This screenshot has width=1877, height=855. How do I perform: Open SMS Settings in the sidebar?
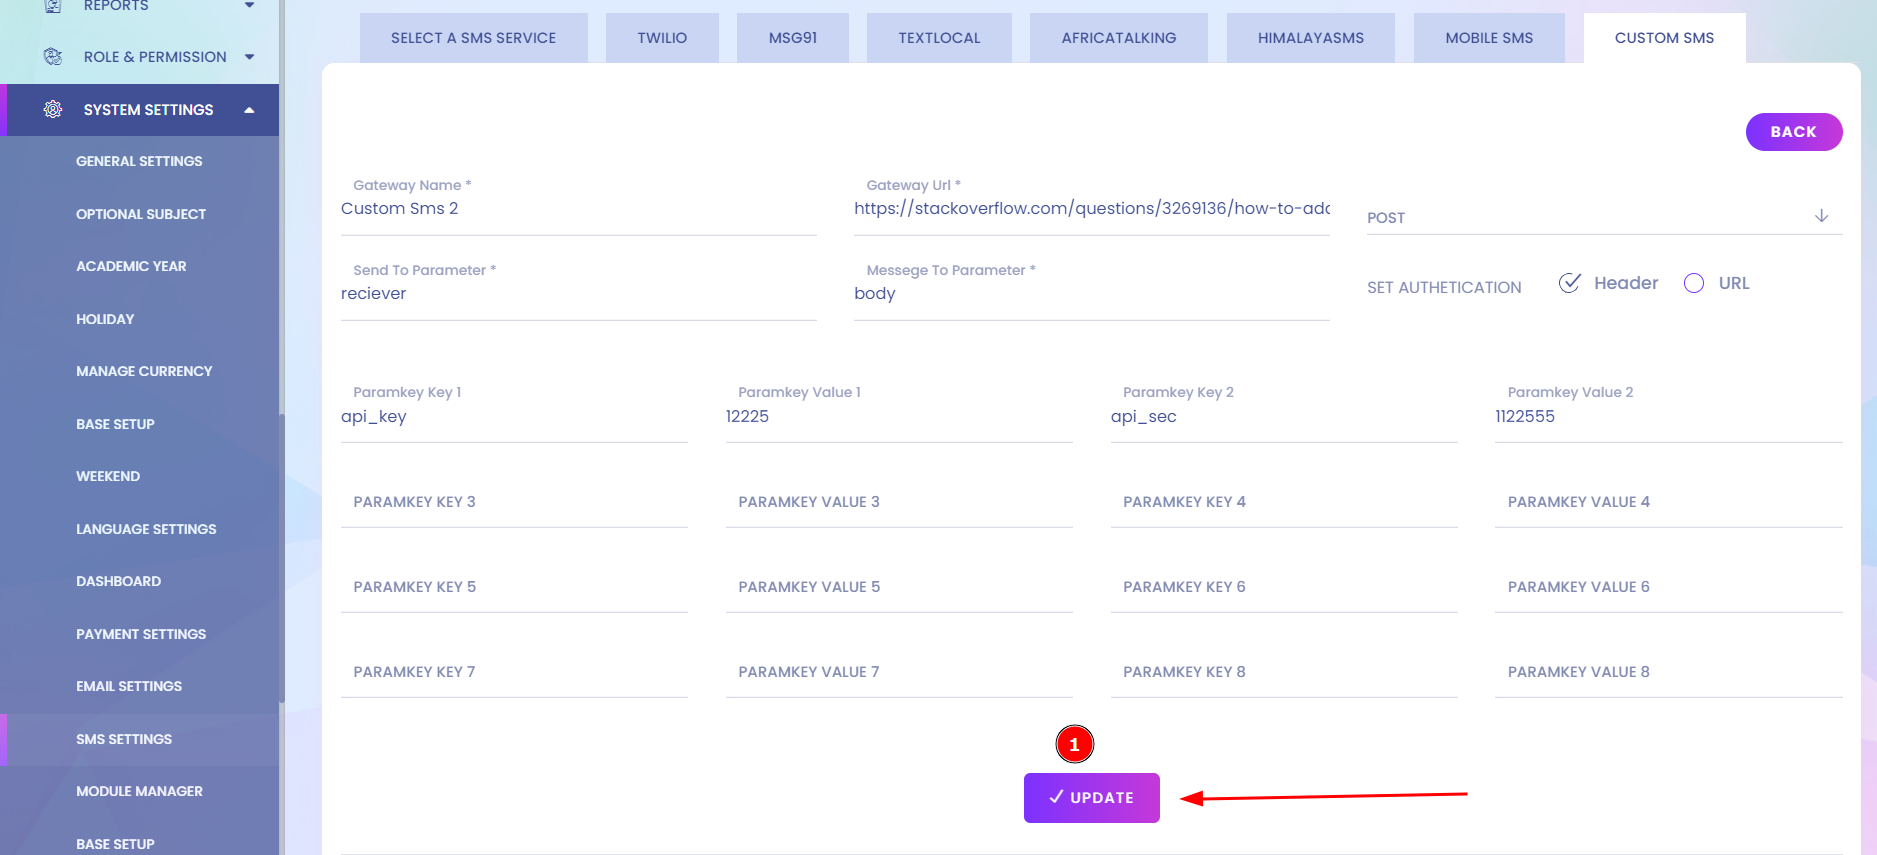coord(124,739)
